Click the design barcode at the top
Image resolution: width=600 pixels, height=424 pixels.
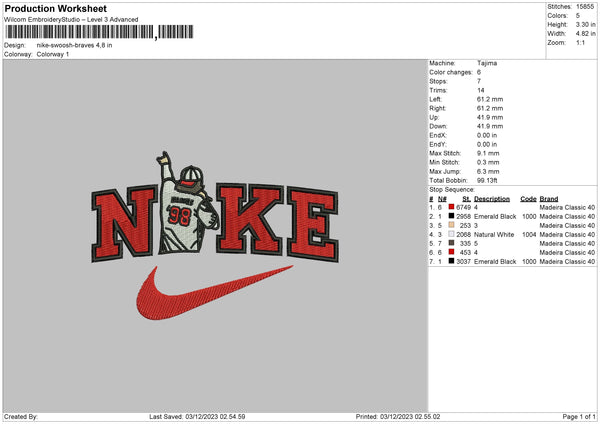(x=99, y=32)
